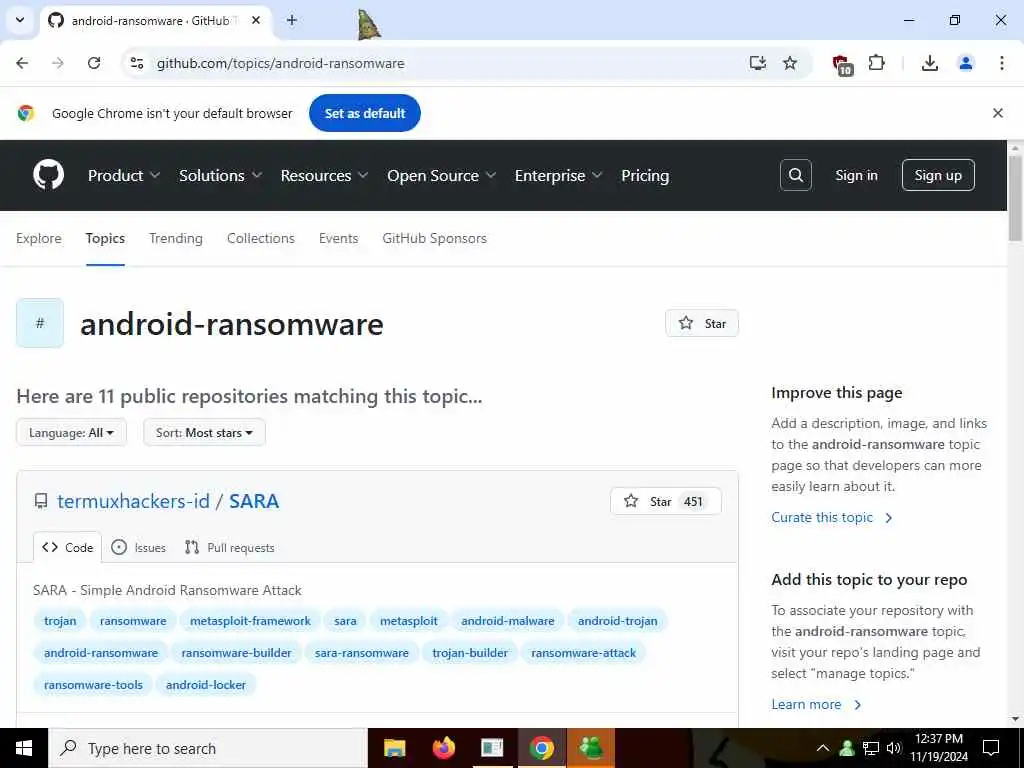Image resolution: width=1024 pixels, height=768 pixels.
Task: Click Curate this topic link
Action: 831,517
